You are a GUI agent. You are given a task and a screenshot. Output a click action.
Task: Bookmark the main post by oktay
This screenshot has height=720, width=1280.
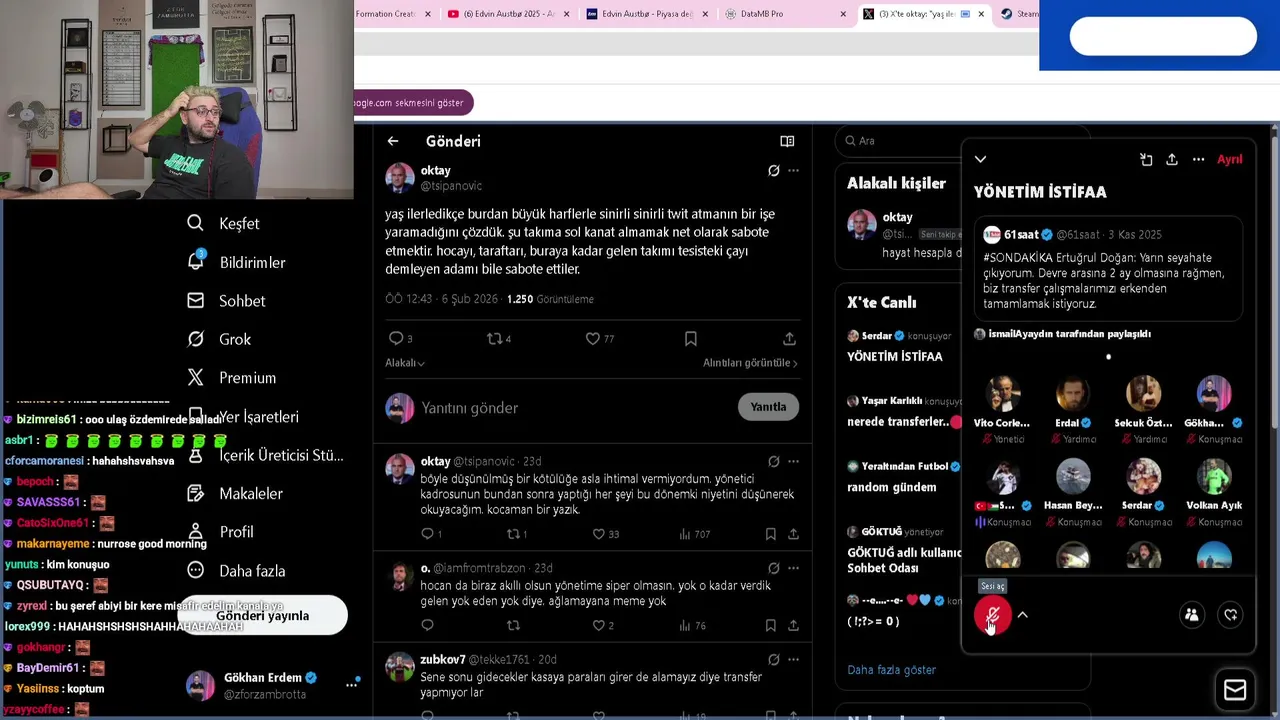(x=690, y=339)
